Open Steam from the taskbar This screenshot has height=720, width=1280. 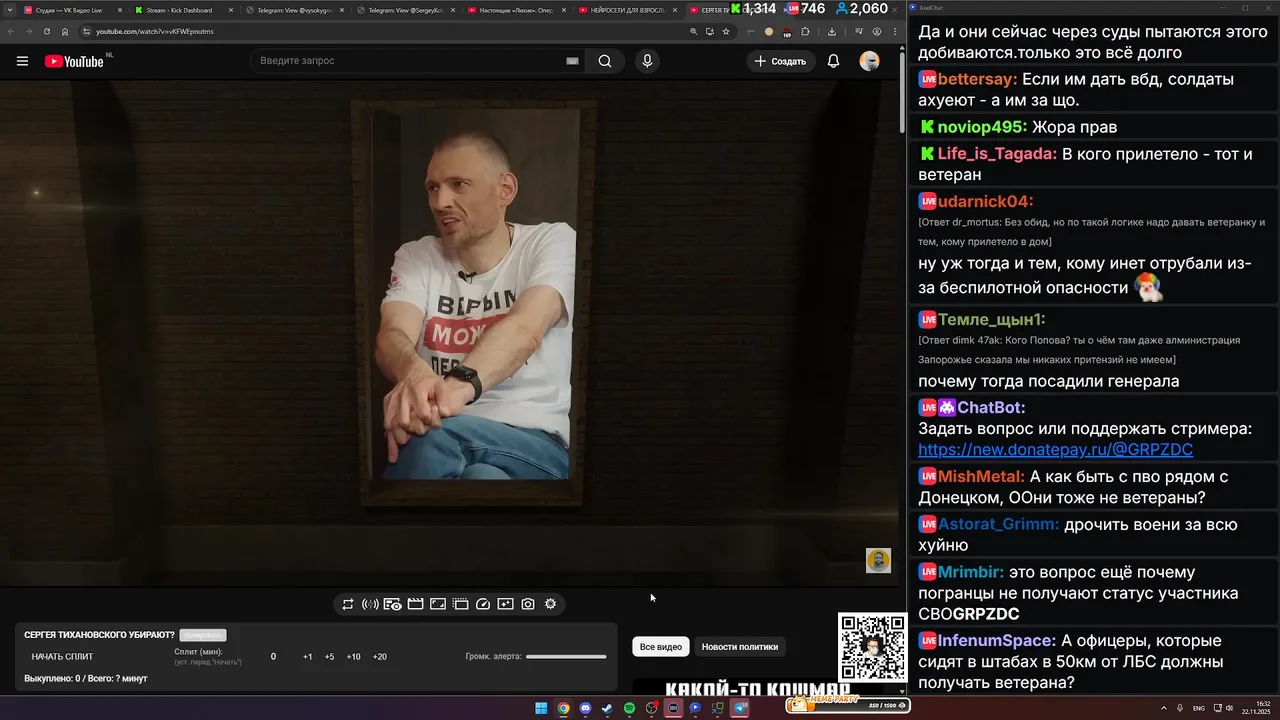(607, 708)
